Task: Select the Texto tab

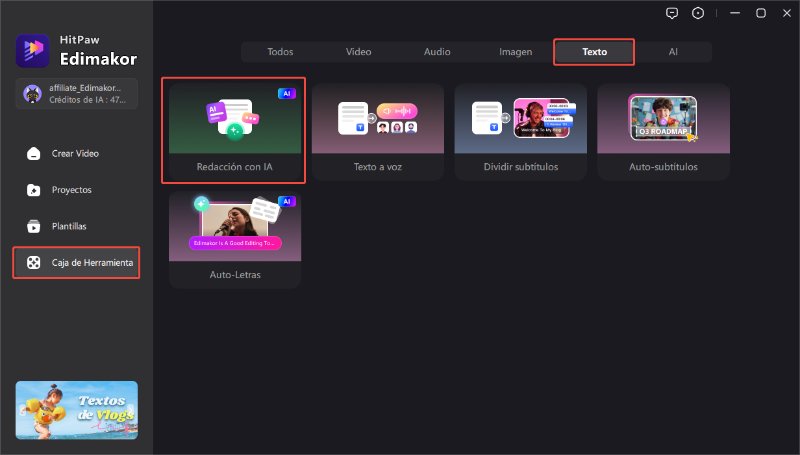Action: pos(594,52)
